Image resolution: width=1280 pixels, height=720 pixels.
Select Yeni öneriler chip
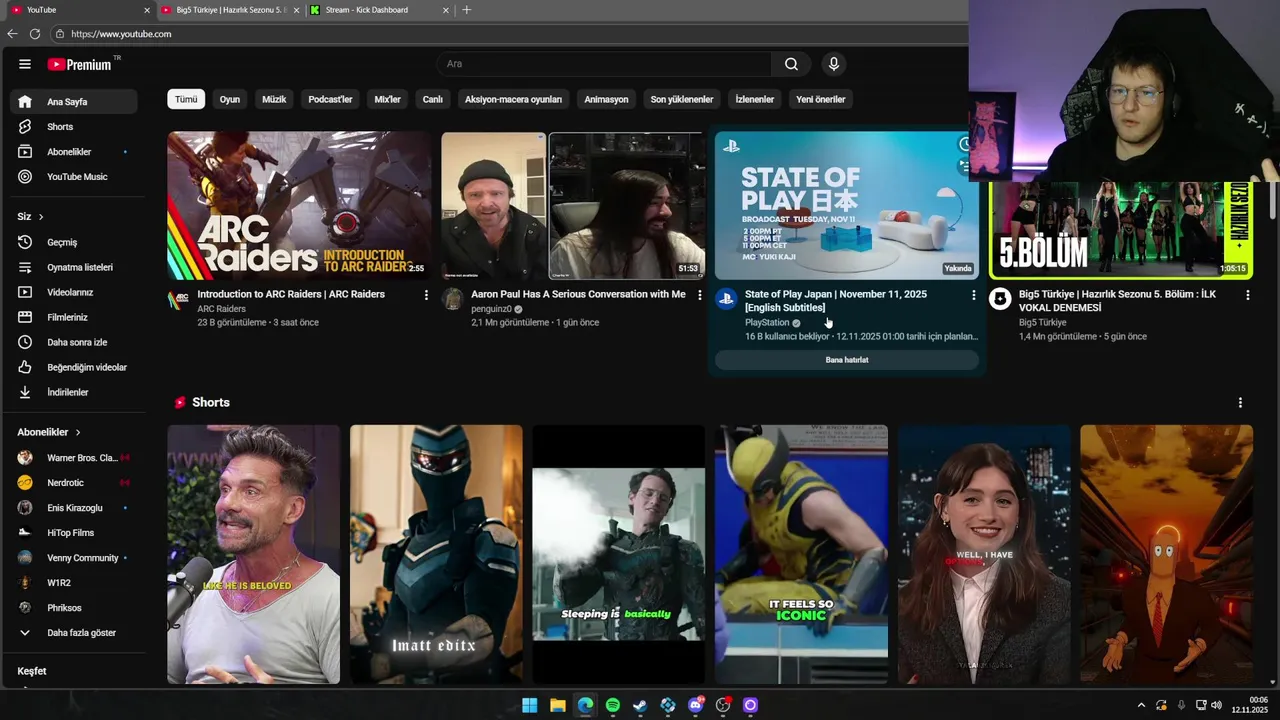(x=821, y=99)
